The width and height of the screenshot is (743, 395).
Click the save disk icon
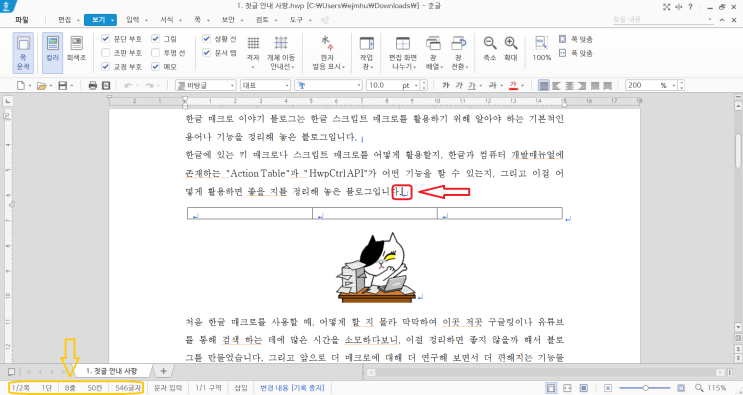click(x=63, y=86)
